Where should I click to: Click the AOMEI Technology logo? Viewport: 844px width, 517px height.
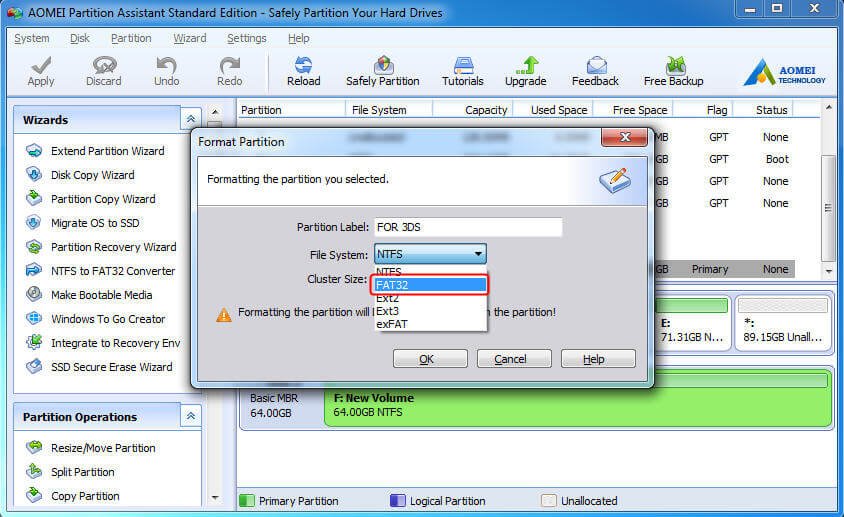coord(785,73)
